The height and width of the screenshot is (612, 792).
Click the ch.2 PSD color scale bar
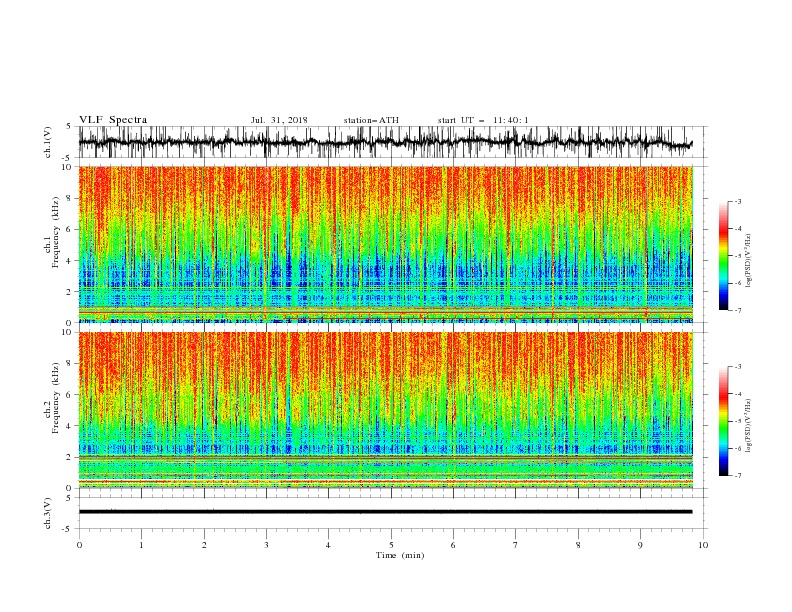point(723,421)
